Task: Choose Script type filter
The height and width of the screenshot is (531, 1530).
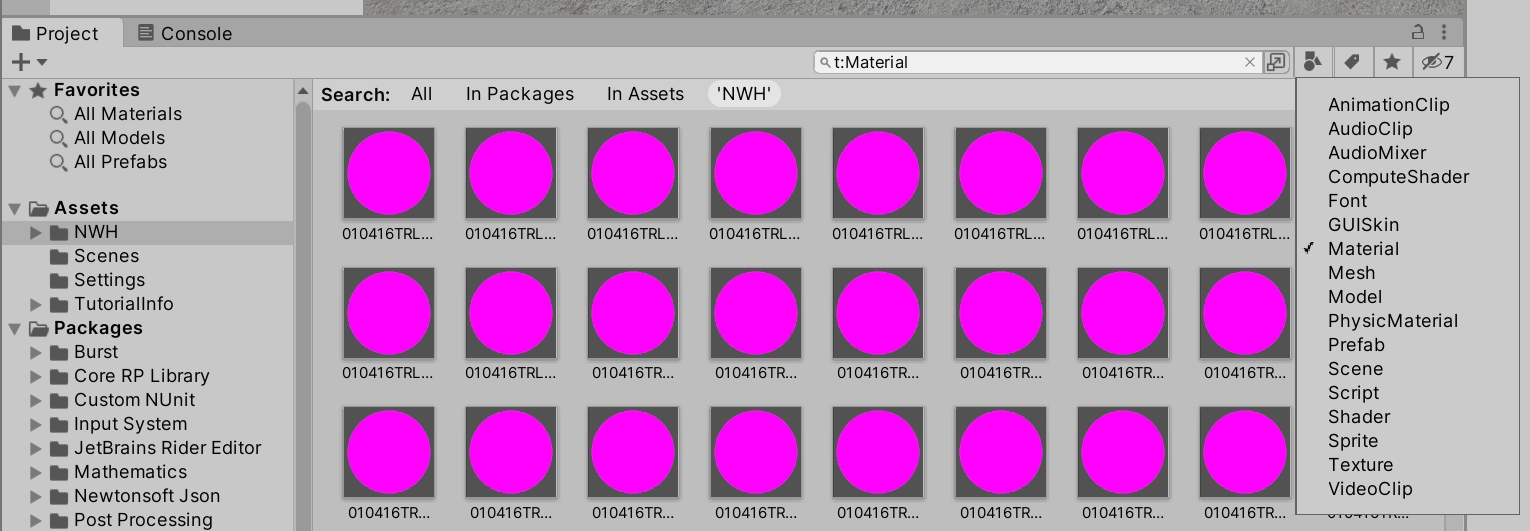Action: pyautogui.click(x=1353, y=393)
